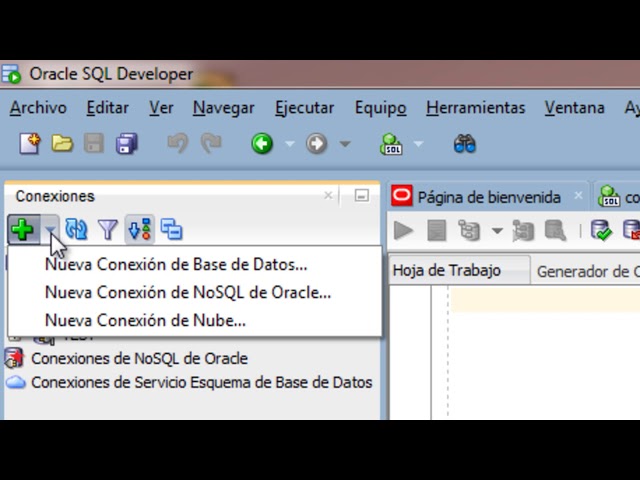Toggle the schema browser tree icon
This screenshot has height=480, width=640.
(x=140, y=229)
